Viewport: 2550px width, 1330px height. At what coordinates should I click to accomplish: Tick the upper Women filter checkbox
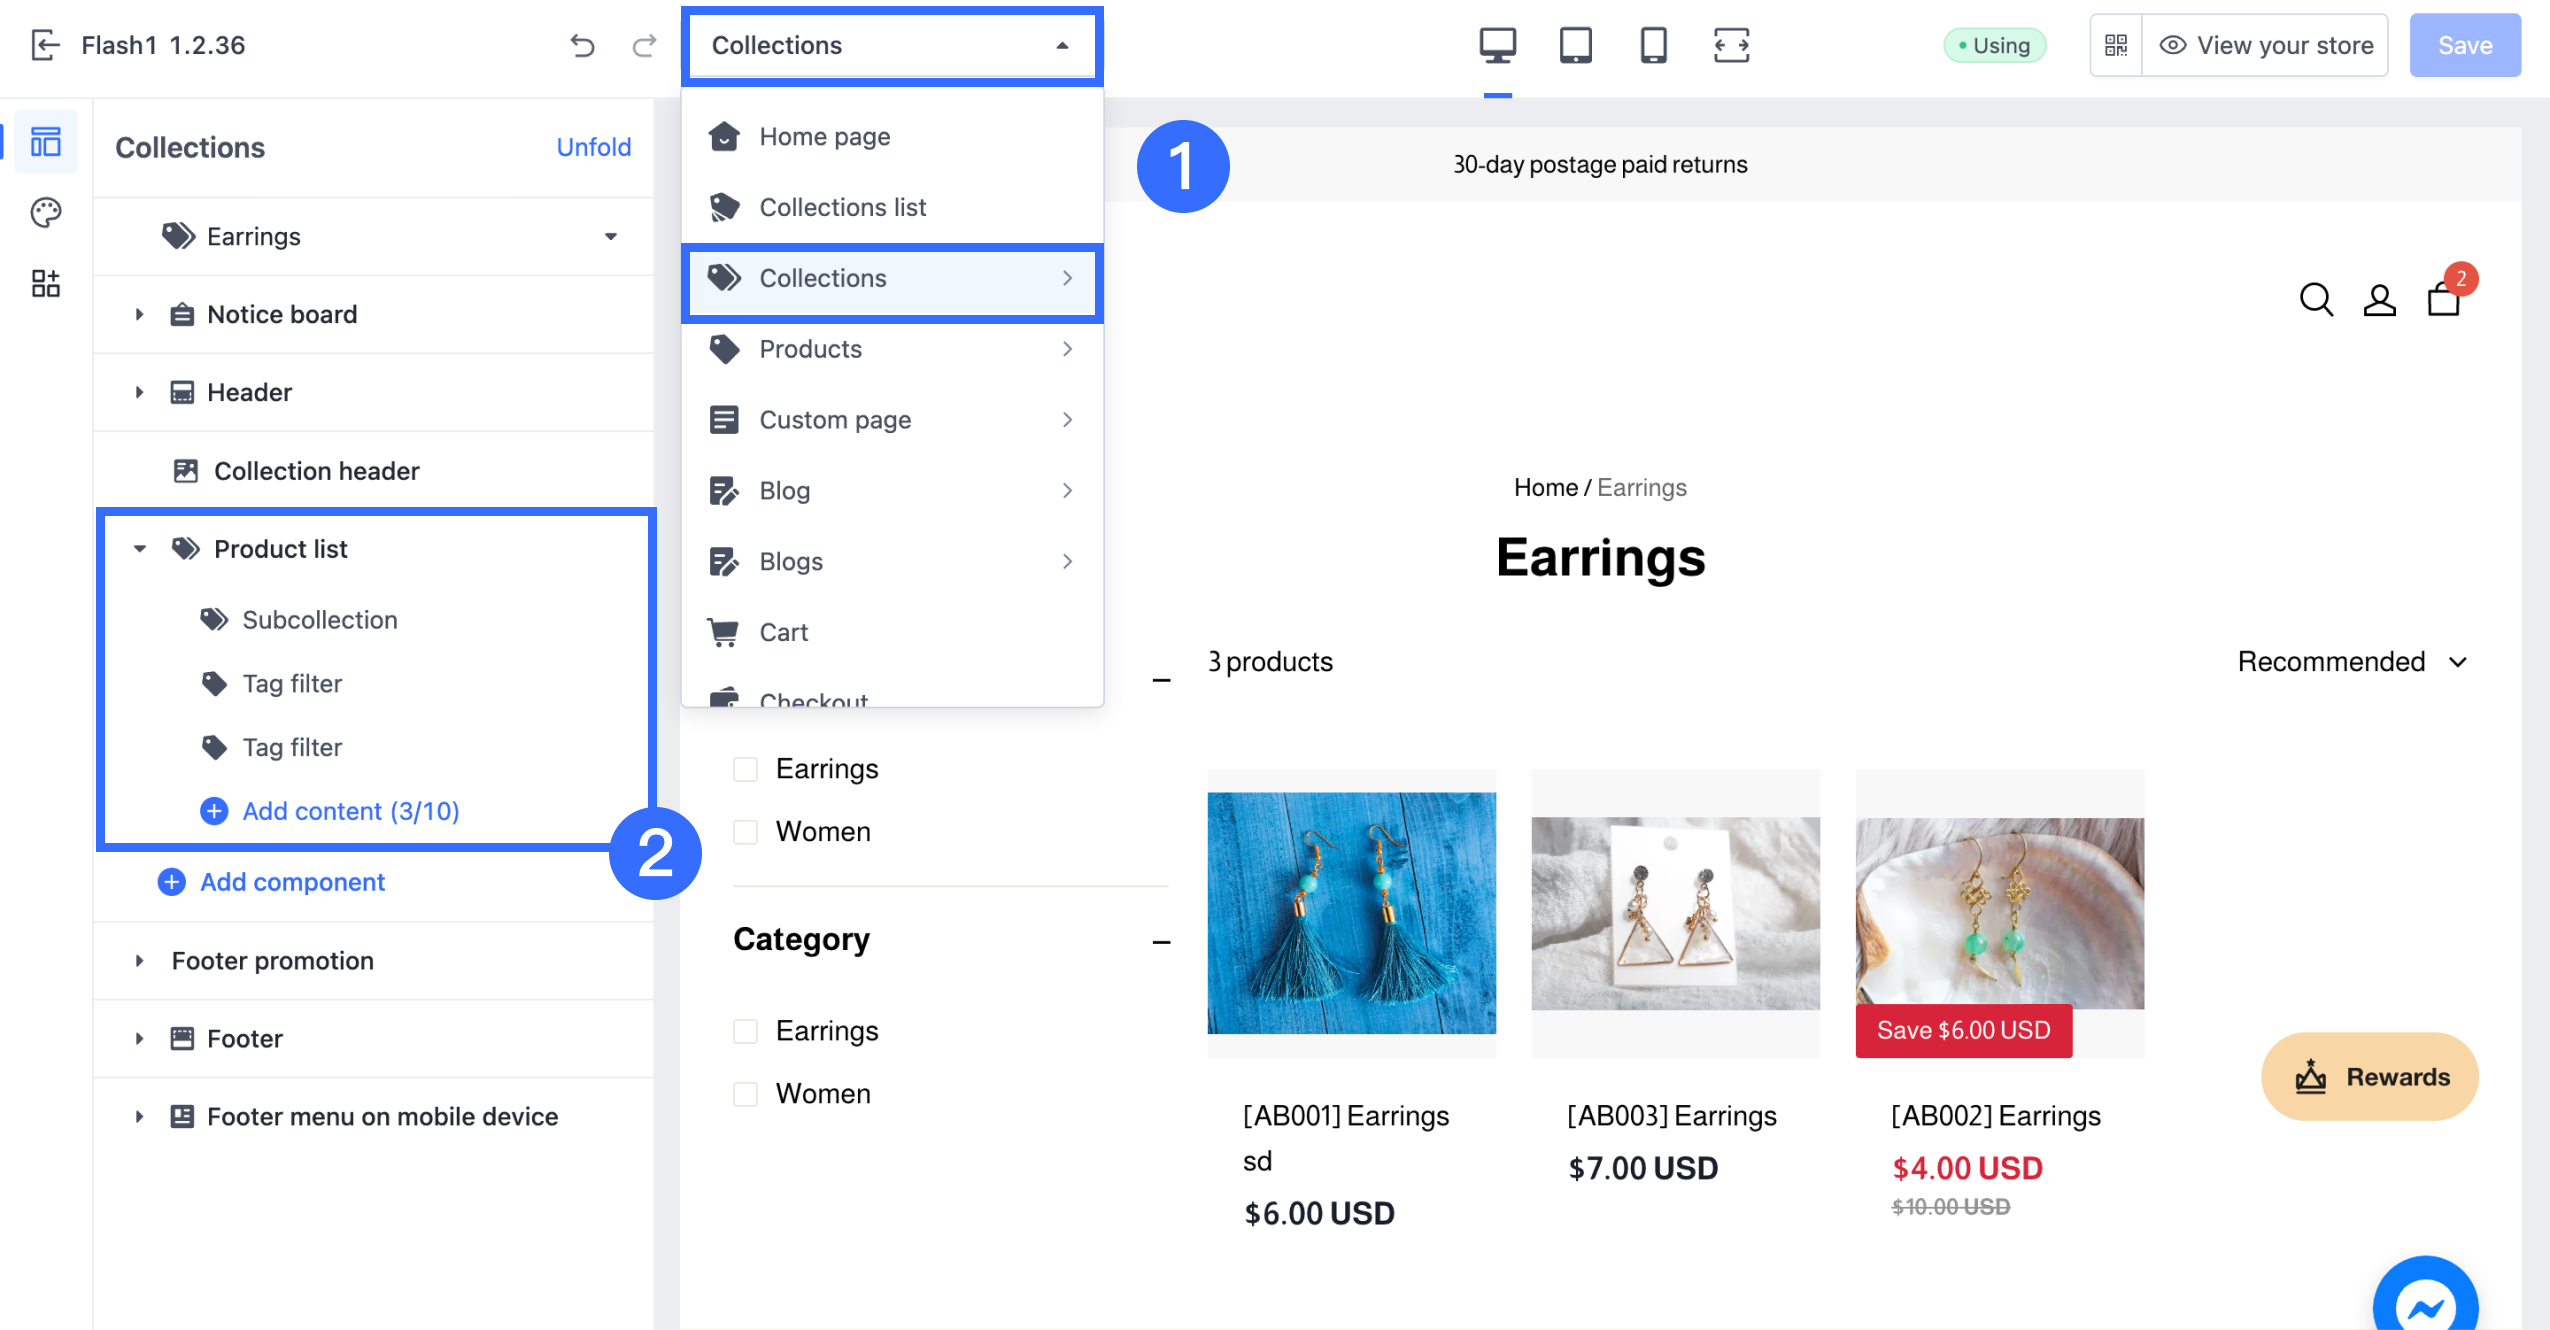(x=746, y=832)
